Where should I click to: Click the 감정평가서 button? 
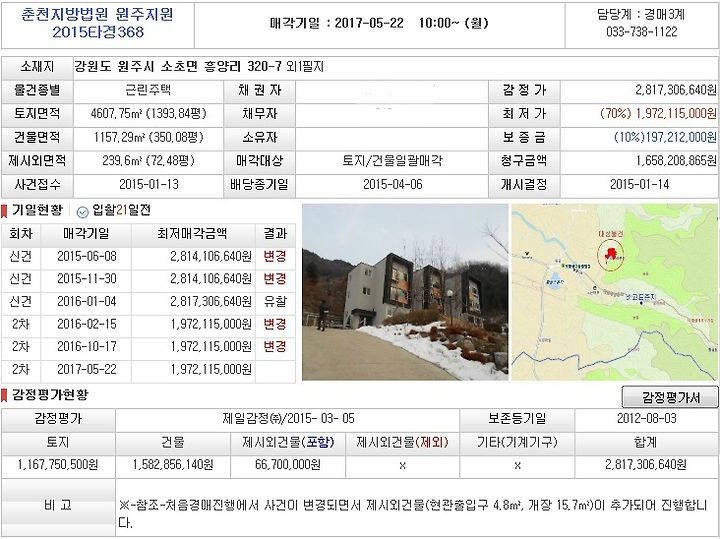pos(670,397)
